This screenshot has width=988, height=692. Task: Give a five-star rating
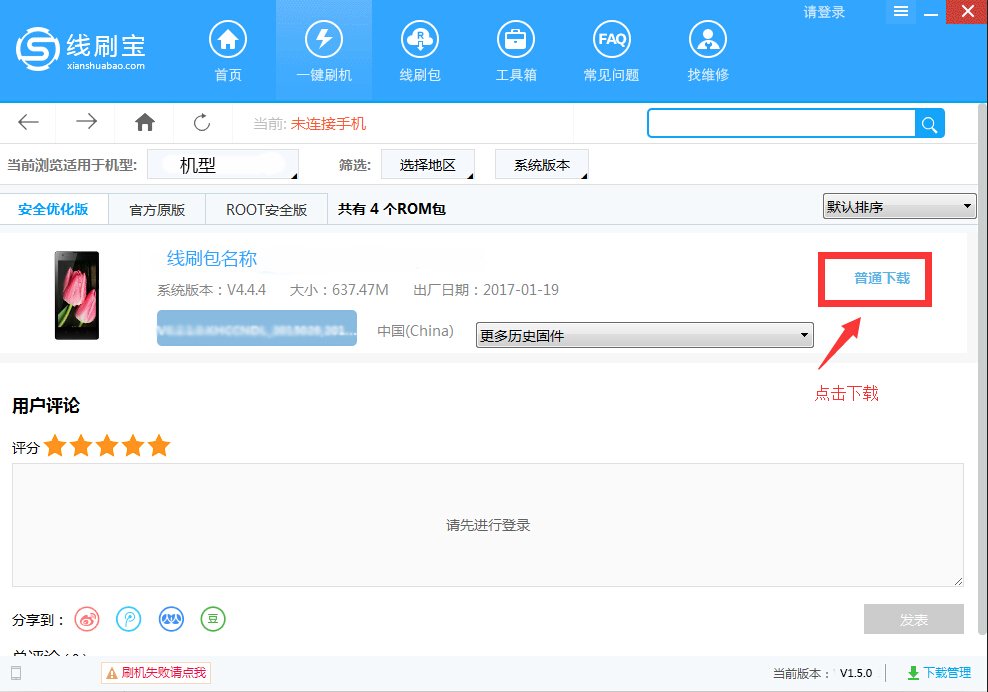[x=159, y=445]
